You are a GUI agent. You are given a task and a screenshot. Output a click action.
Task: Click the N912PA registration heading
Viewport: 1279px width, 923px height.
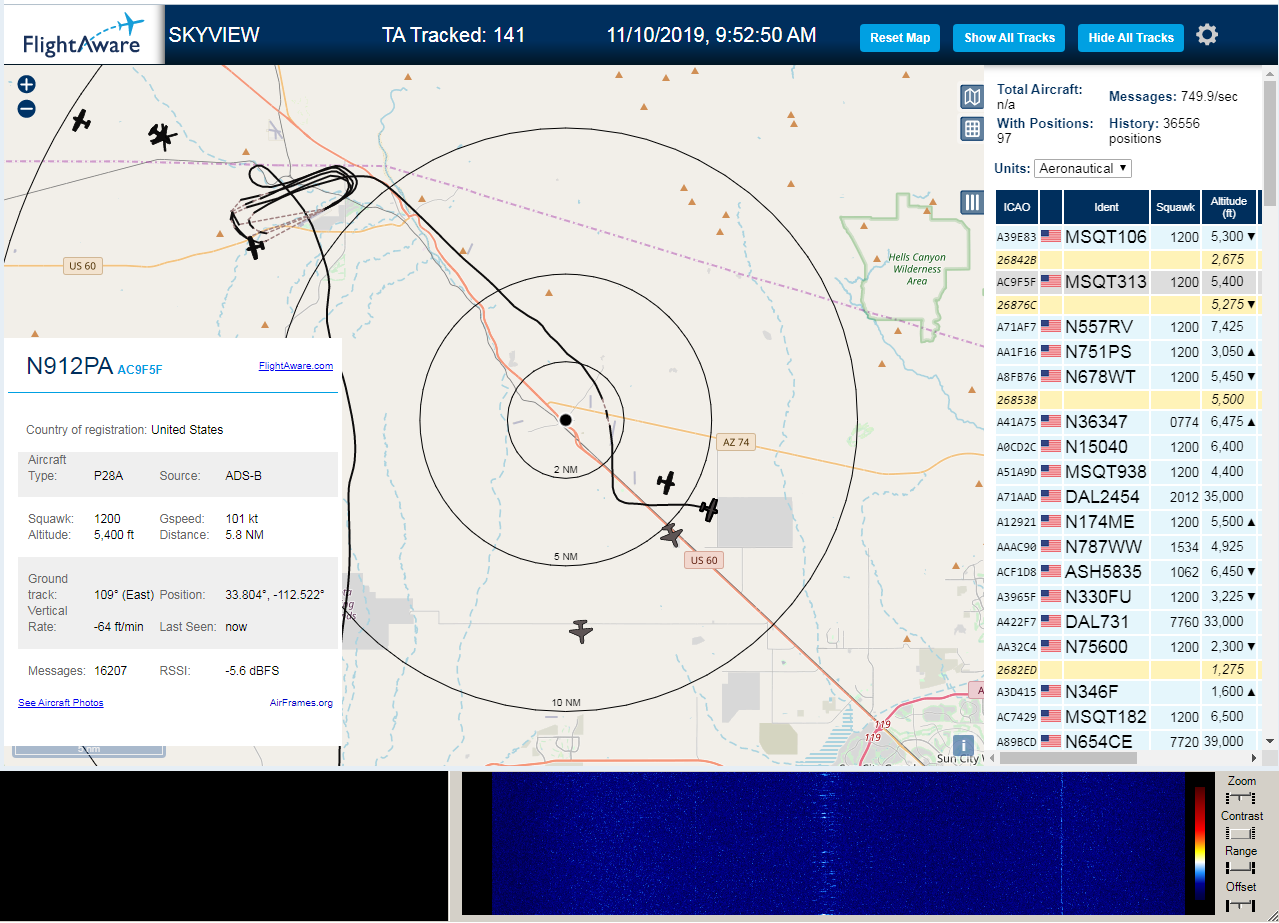tap(69, 367)
